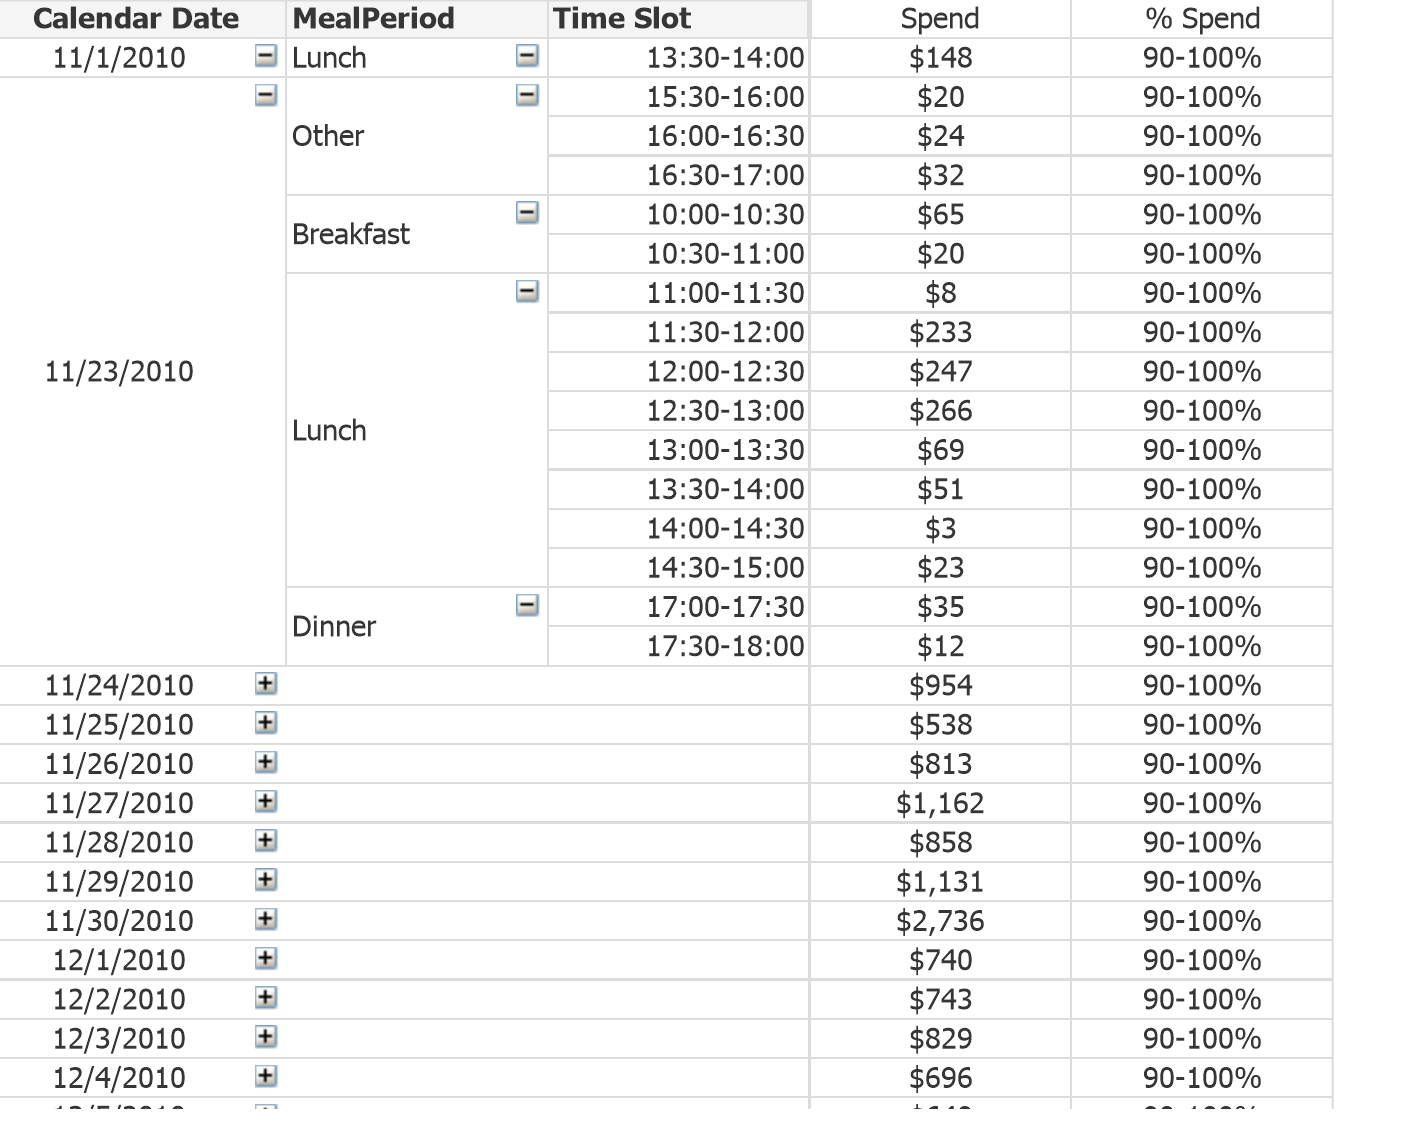Expand the 11/29/2010 date row
The width and height of the screenshot is (1419, 1138).
(265, 880)
